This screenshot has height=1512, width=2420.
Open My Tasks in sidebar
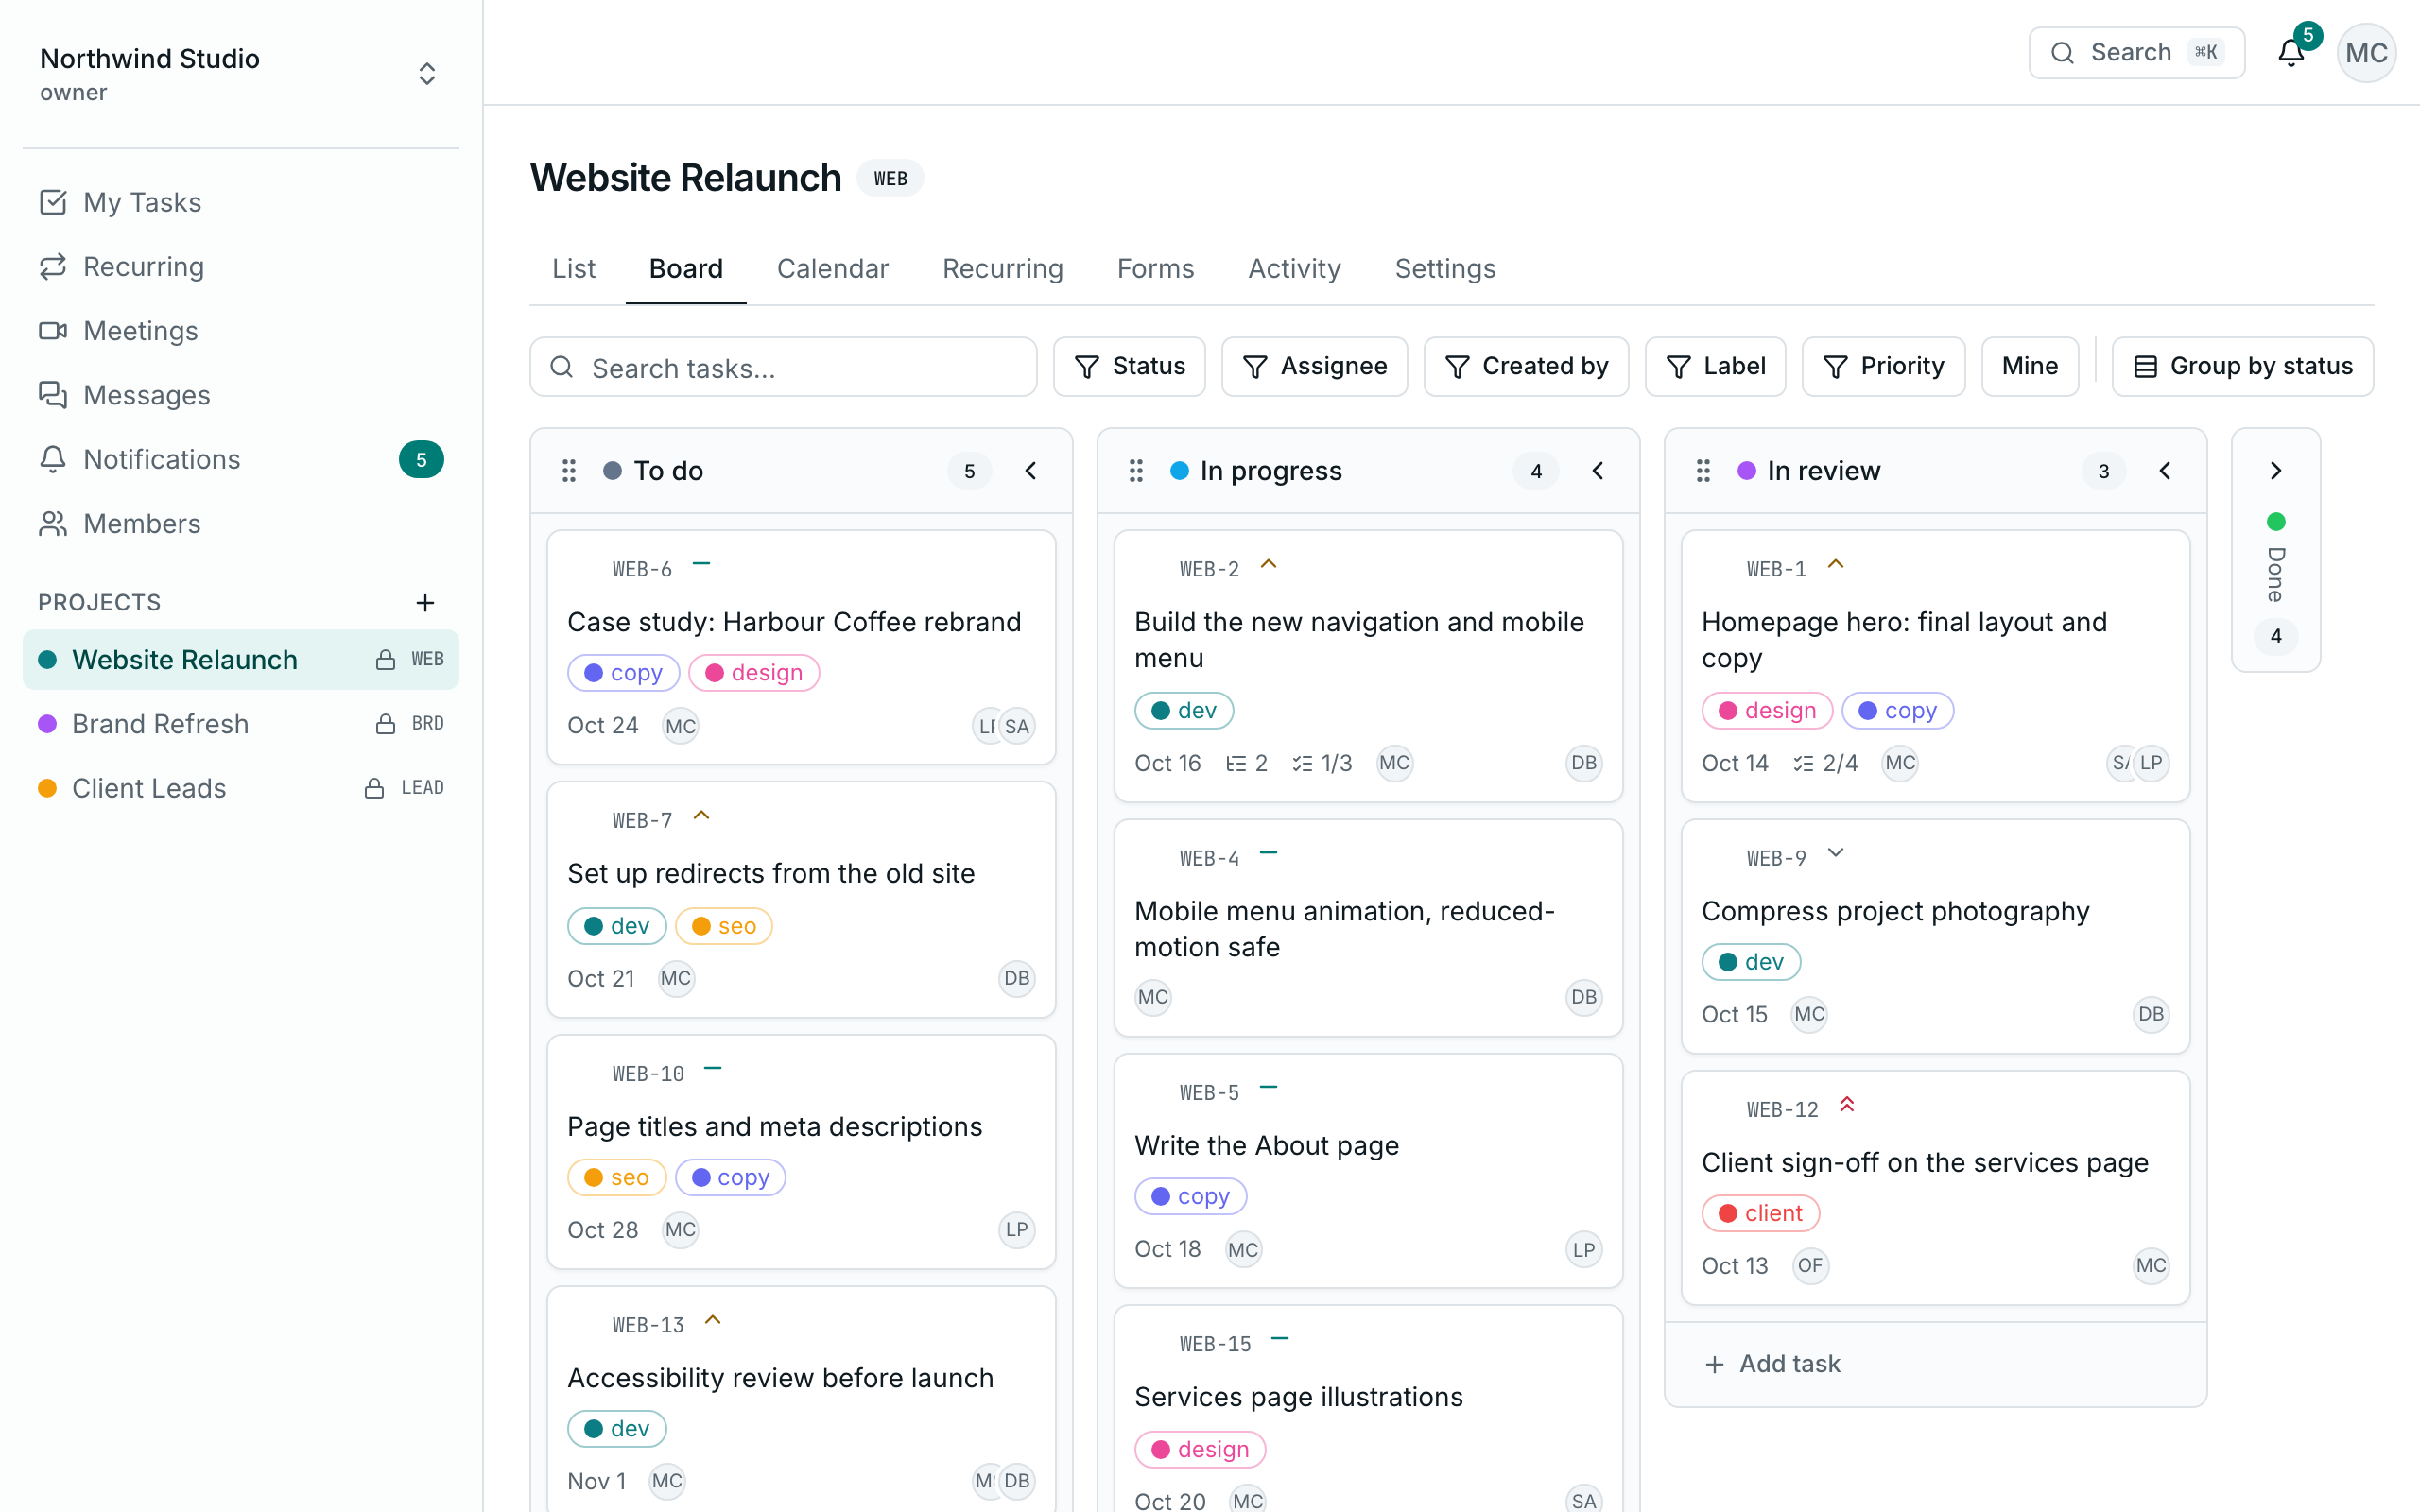(241, 202)
